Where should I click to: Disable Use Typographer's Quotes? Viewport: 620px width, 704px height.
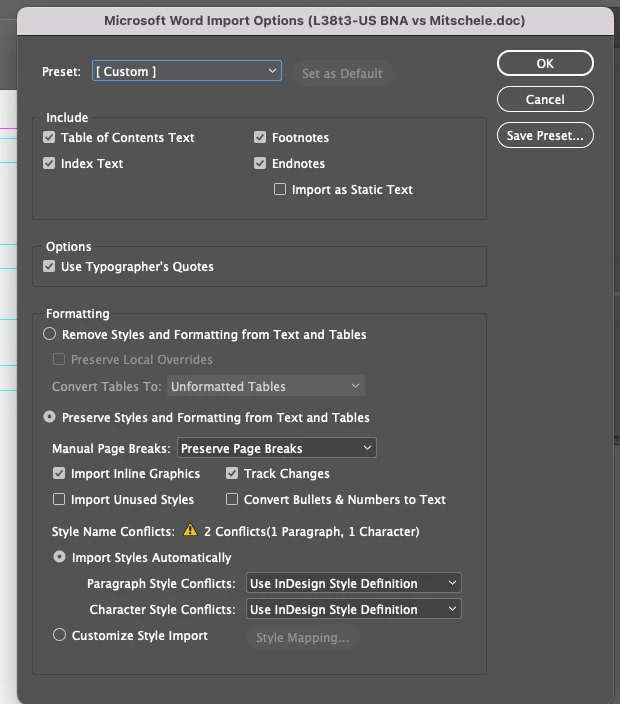(x=49, y=266)
